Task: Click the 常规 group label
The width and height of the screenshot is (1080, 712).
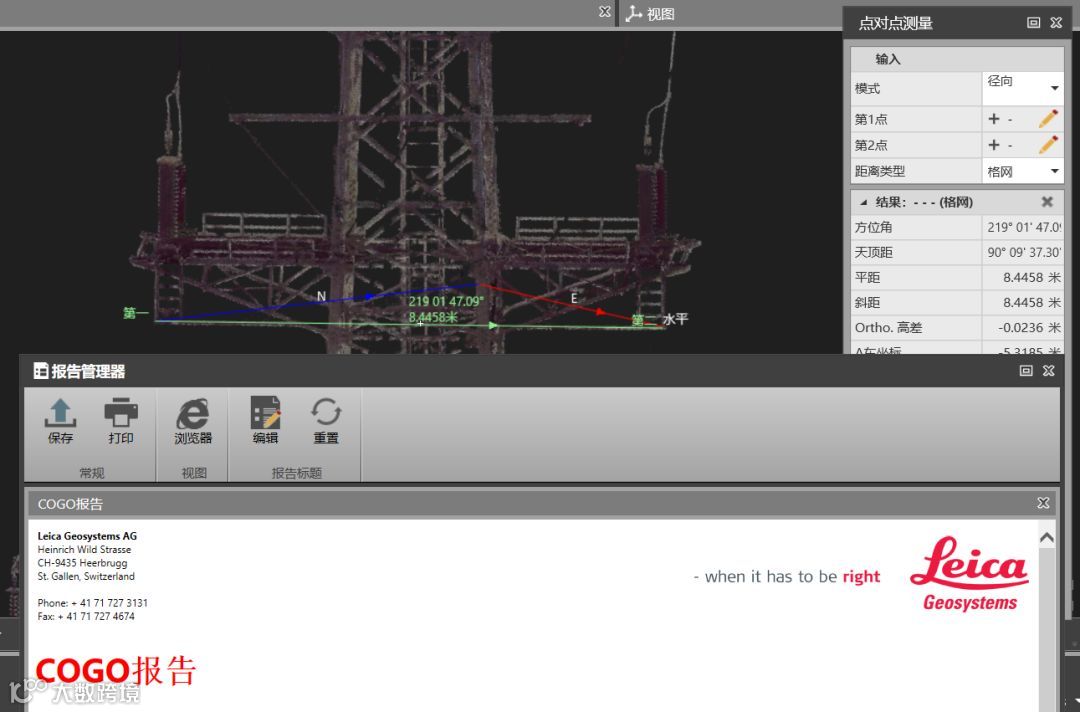Action: pos(92,473)
